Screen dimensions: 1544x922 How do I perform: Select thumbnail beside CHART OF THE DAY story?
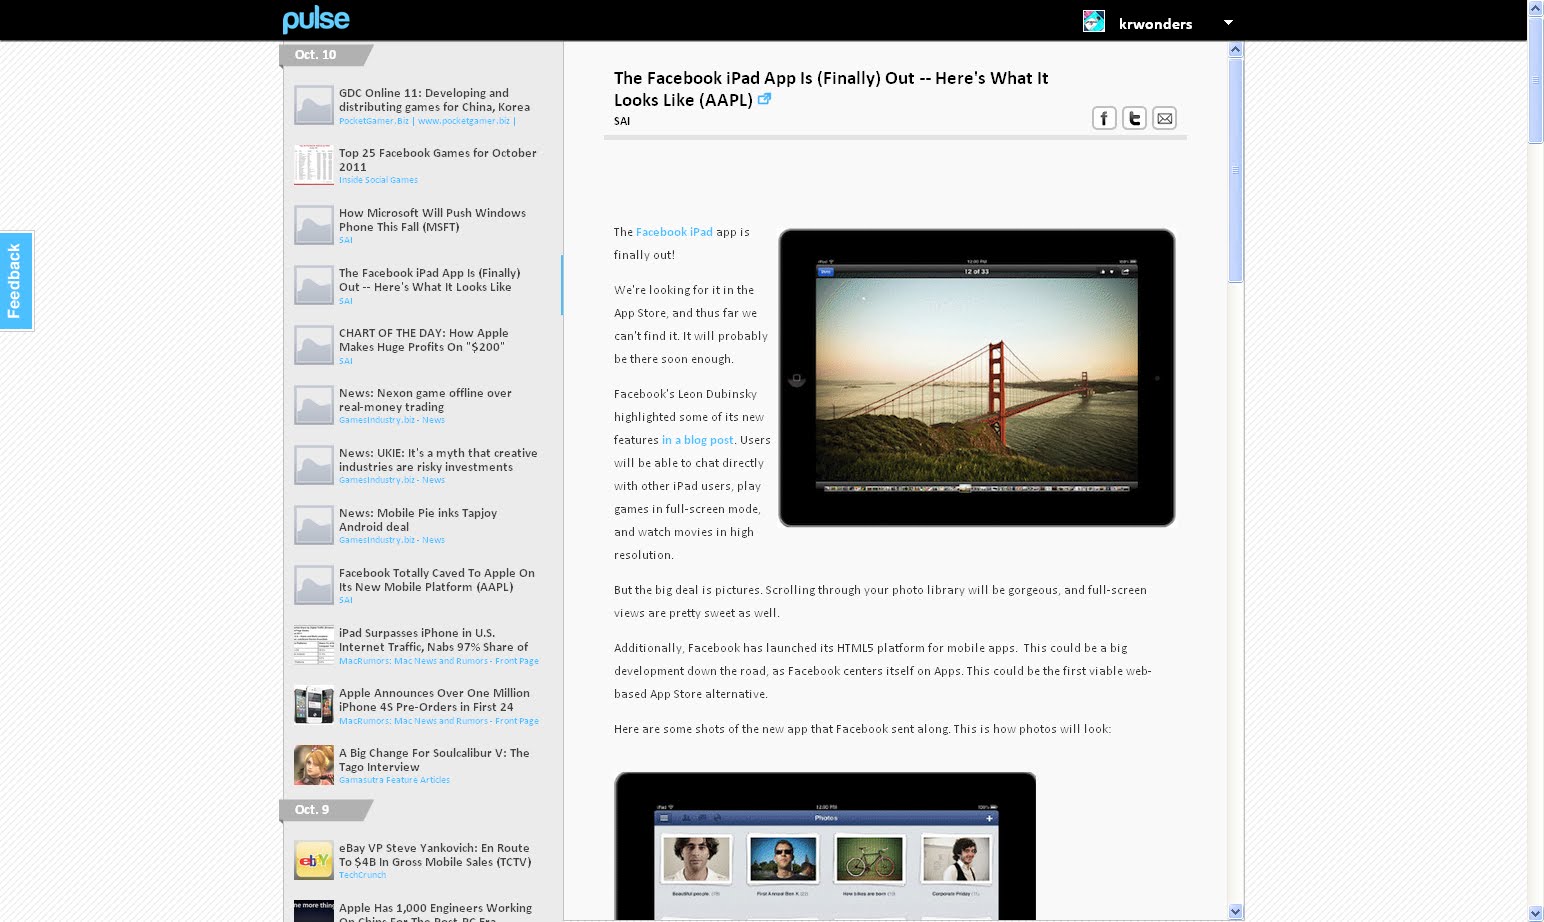tap(314, 345)
